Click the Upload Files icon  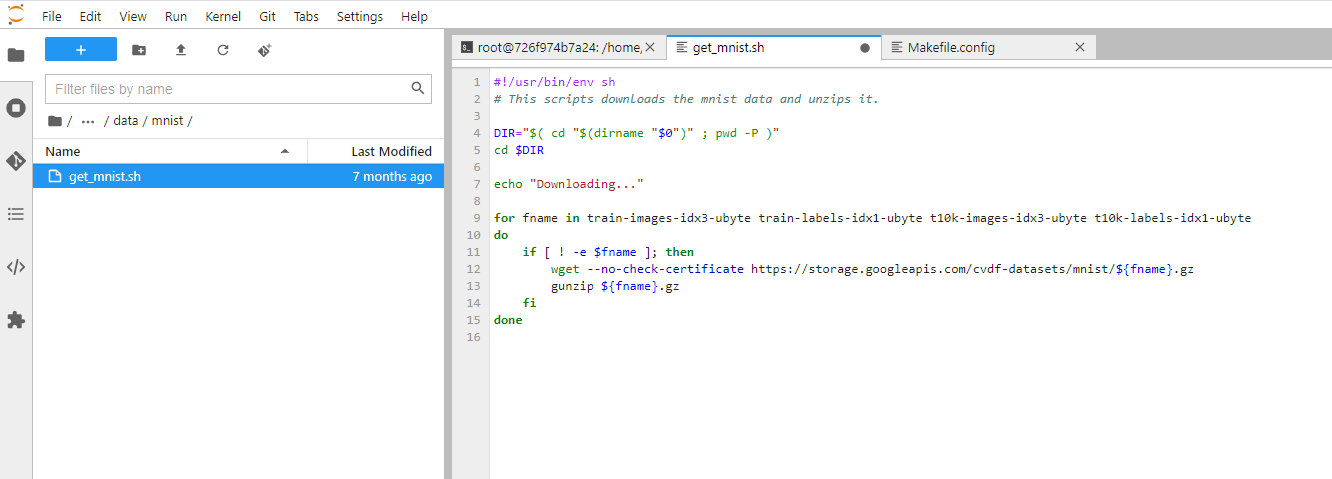(x=181, y=49)
